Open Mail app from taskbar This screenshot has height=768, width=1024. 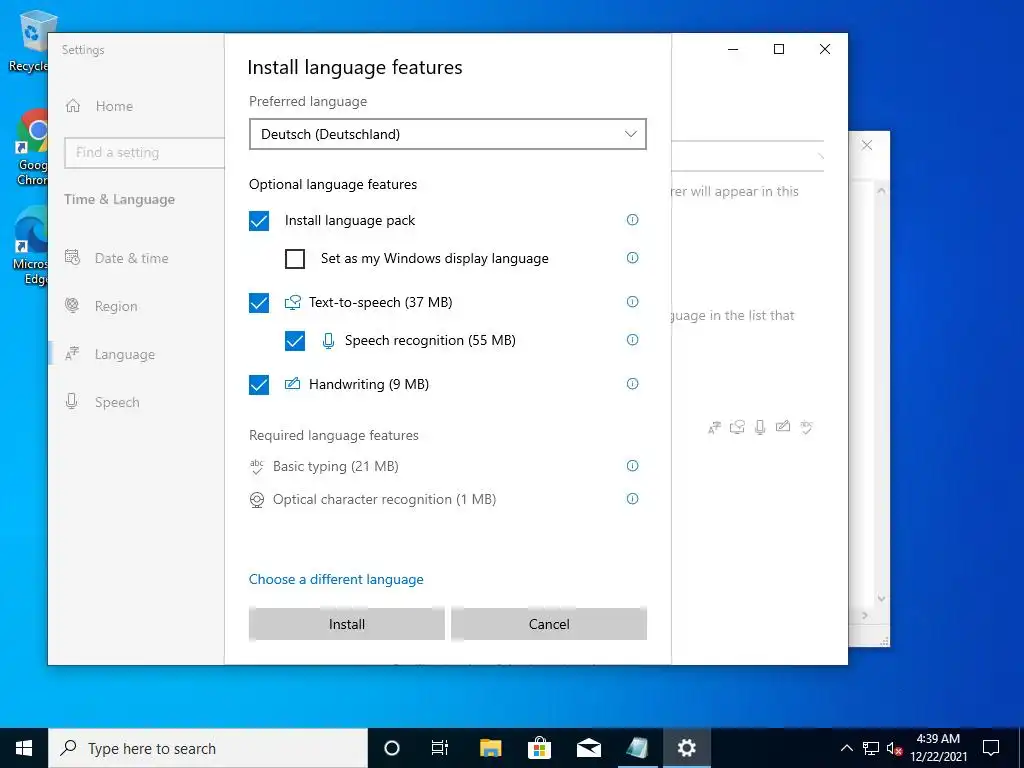point(588,748)
